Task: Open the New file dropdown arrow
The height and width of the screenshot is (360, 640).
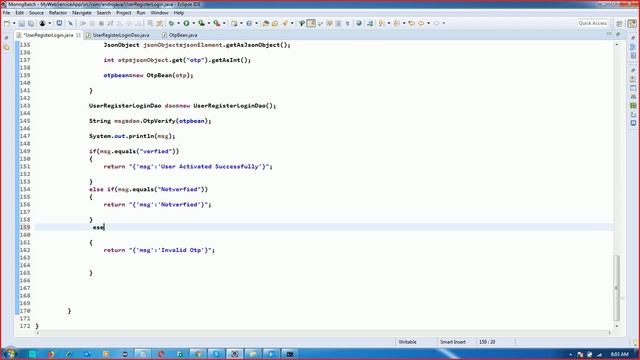Action: point(14,24)
